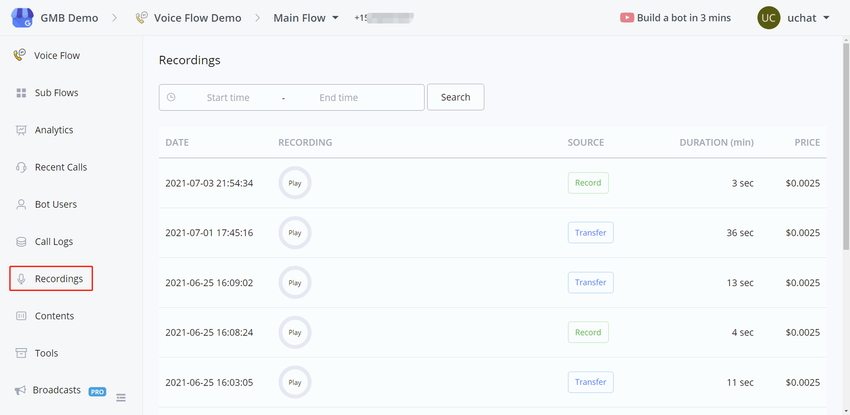Click the Broadcasts megaphone icon
Viewport: 850px width, 415px height.
20,390
